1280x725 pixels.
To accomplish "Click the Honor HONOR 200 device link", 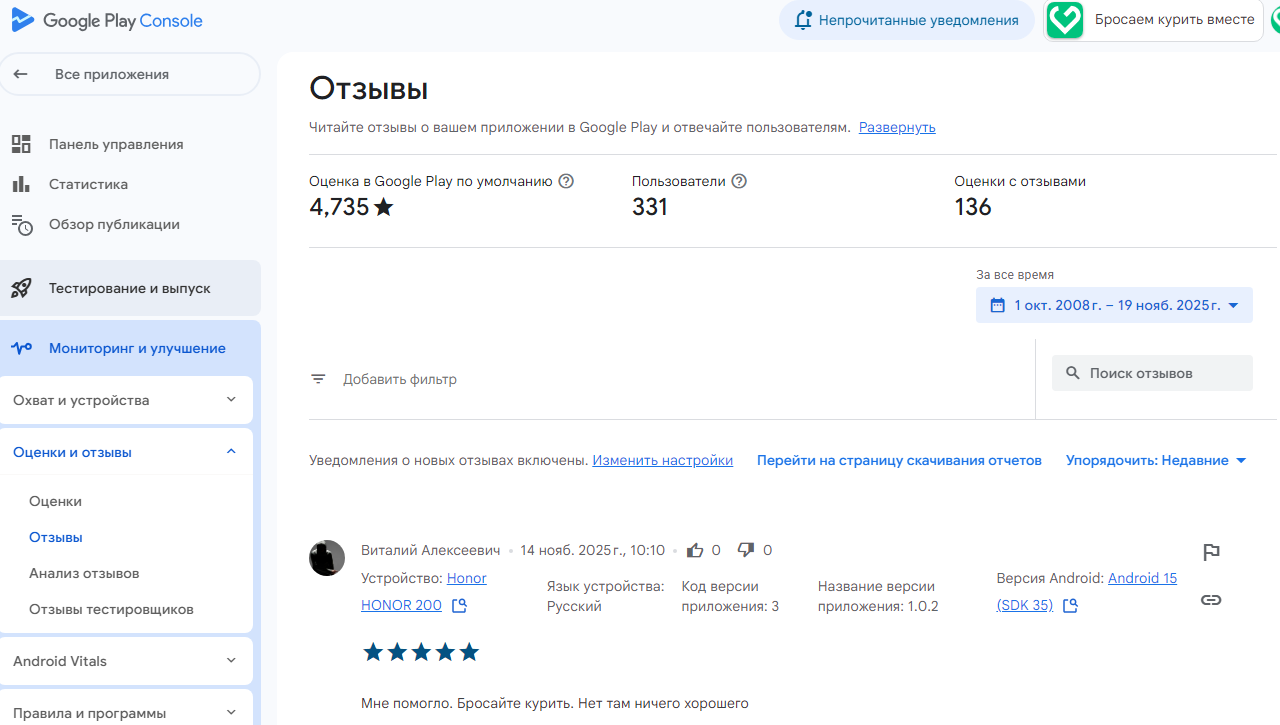I will tap(424, 592).
